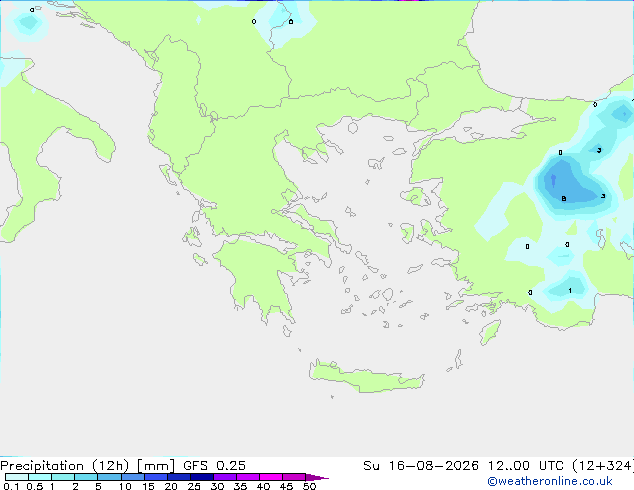This screenshot has width=634, height=490.
Task: Select the 15–20 mm legend swatch
Action: 156,477
